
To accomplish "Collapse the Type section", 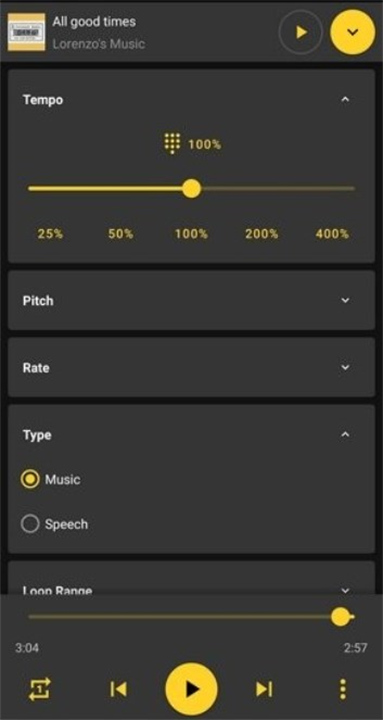I will [346, 434].
